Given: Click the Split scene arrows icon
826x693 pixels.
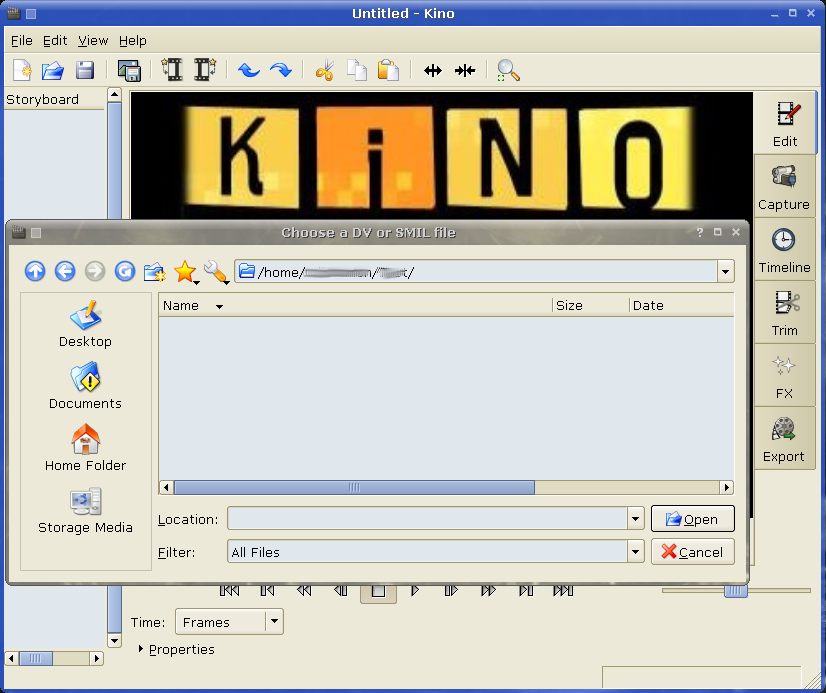Looking at the screenshot, I should [x=432, y=70].
